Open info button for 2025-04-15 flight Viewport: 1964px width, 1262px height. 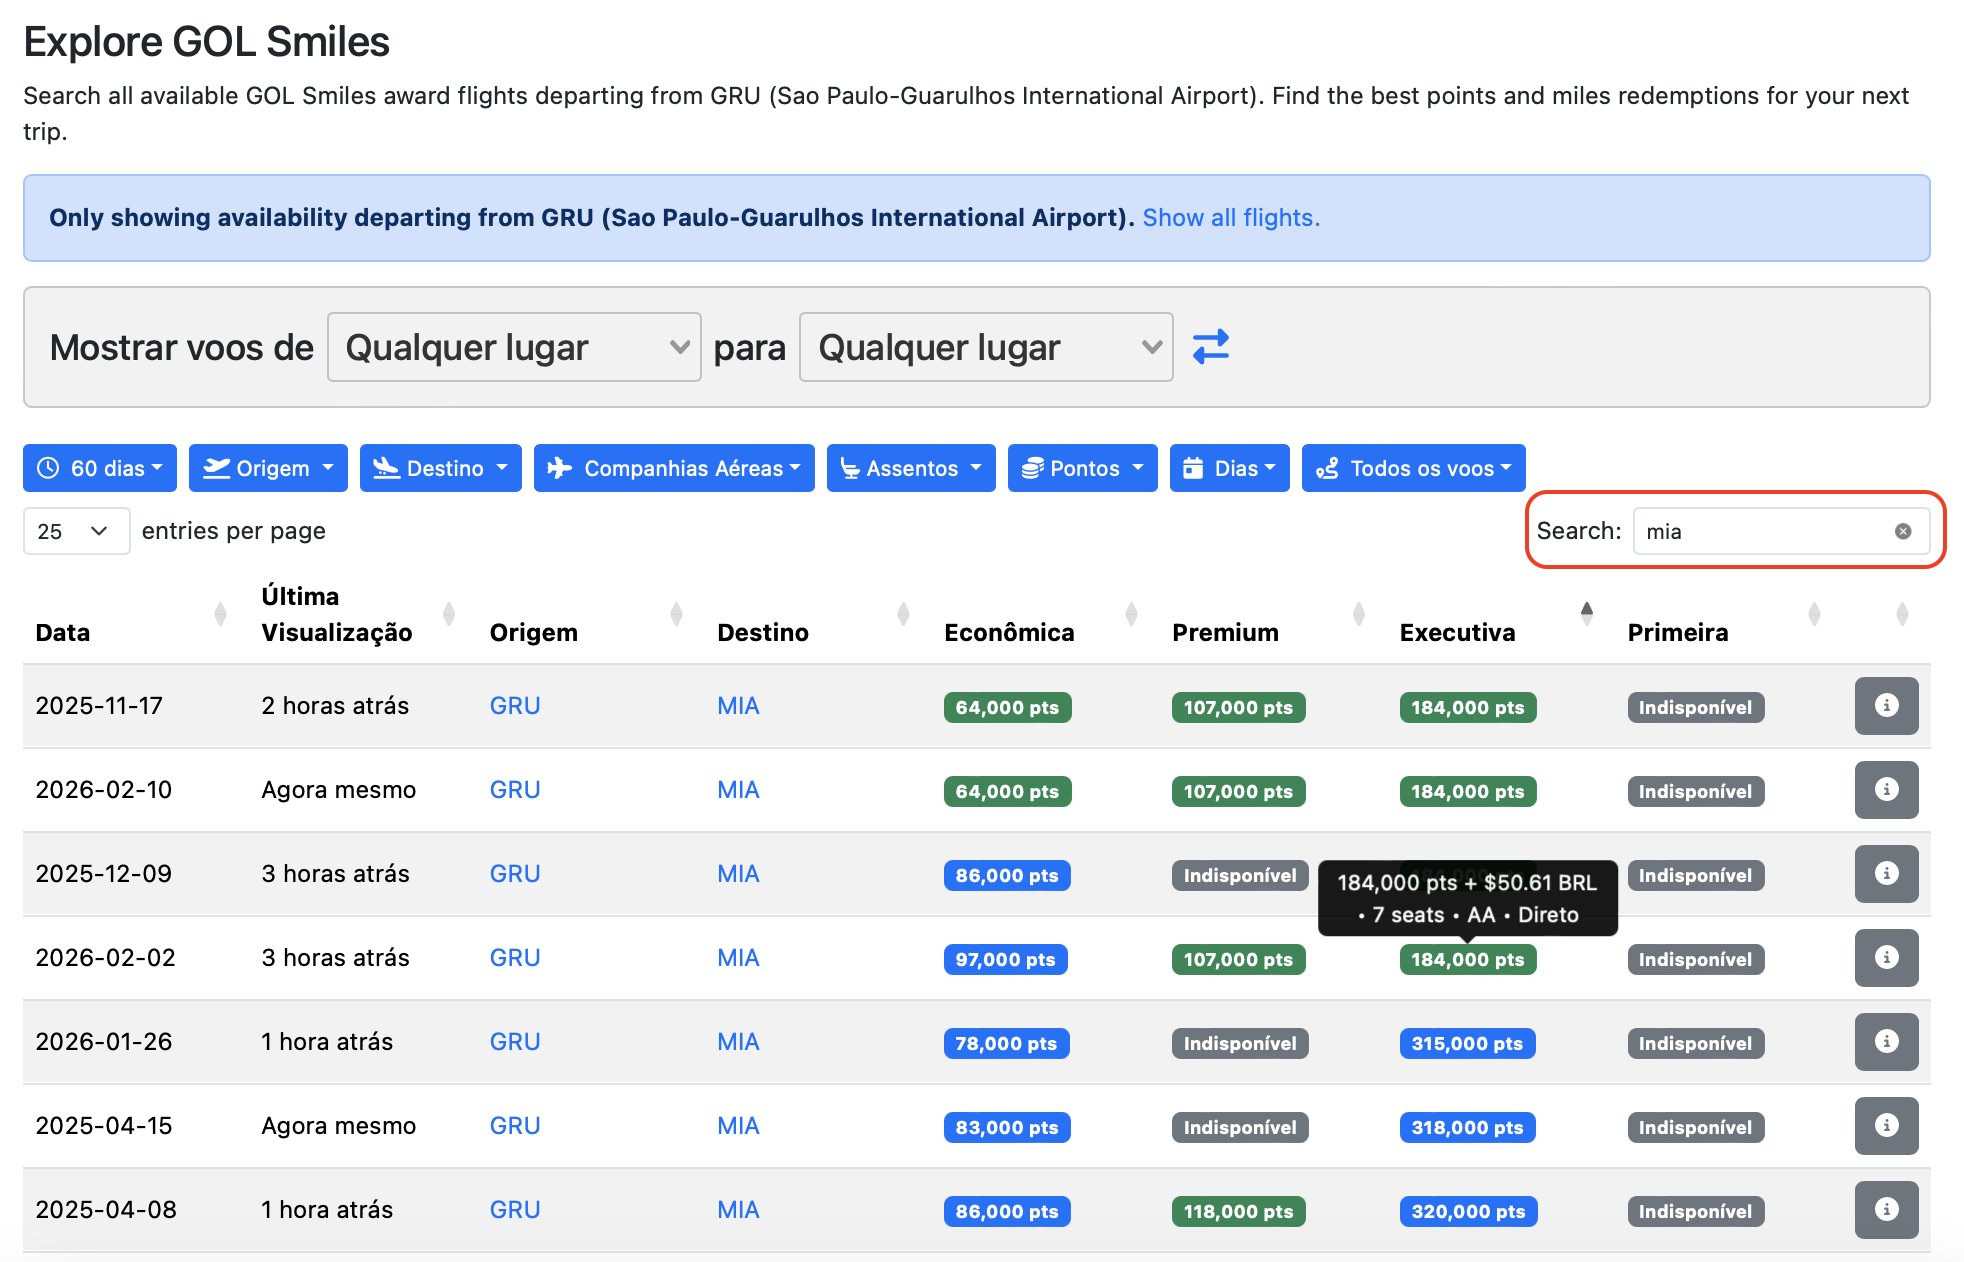[1886, 1126]
